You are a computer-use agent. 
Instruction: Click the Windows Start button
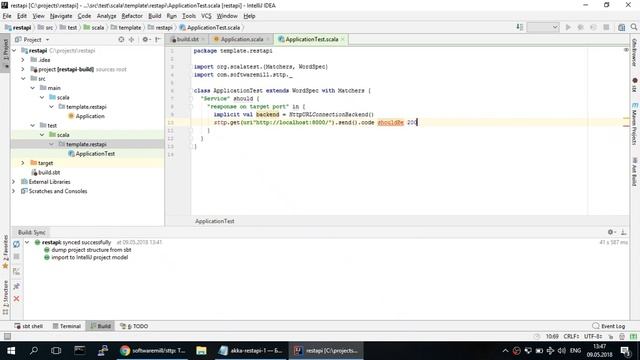(x=11, y=351)
